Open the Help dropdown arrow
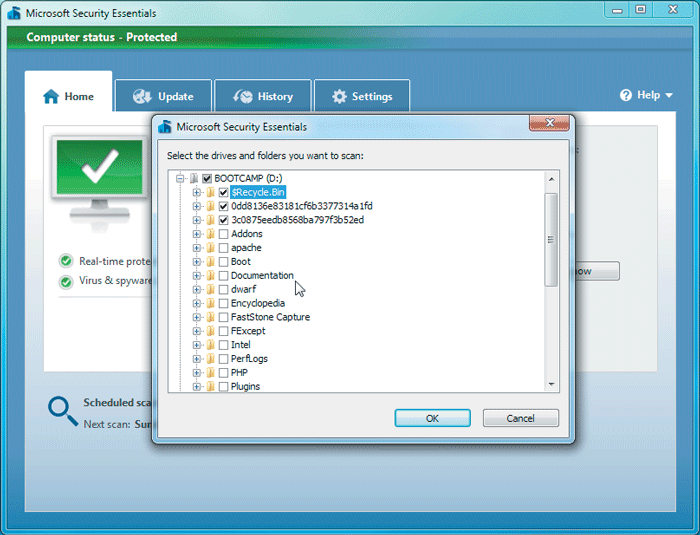Screen dimensions: 700x535 (x=669, y=95)
